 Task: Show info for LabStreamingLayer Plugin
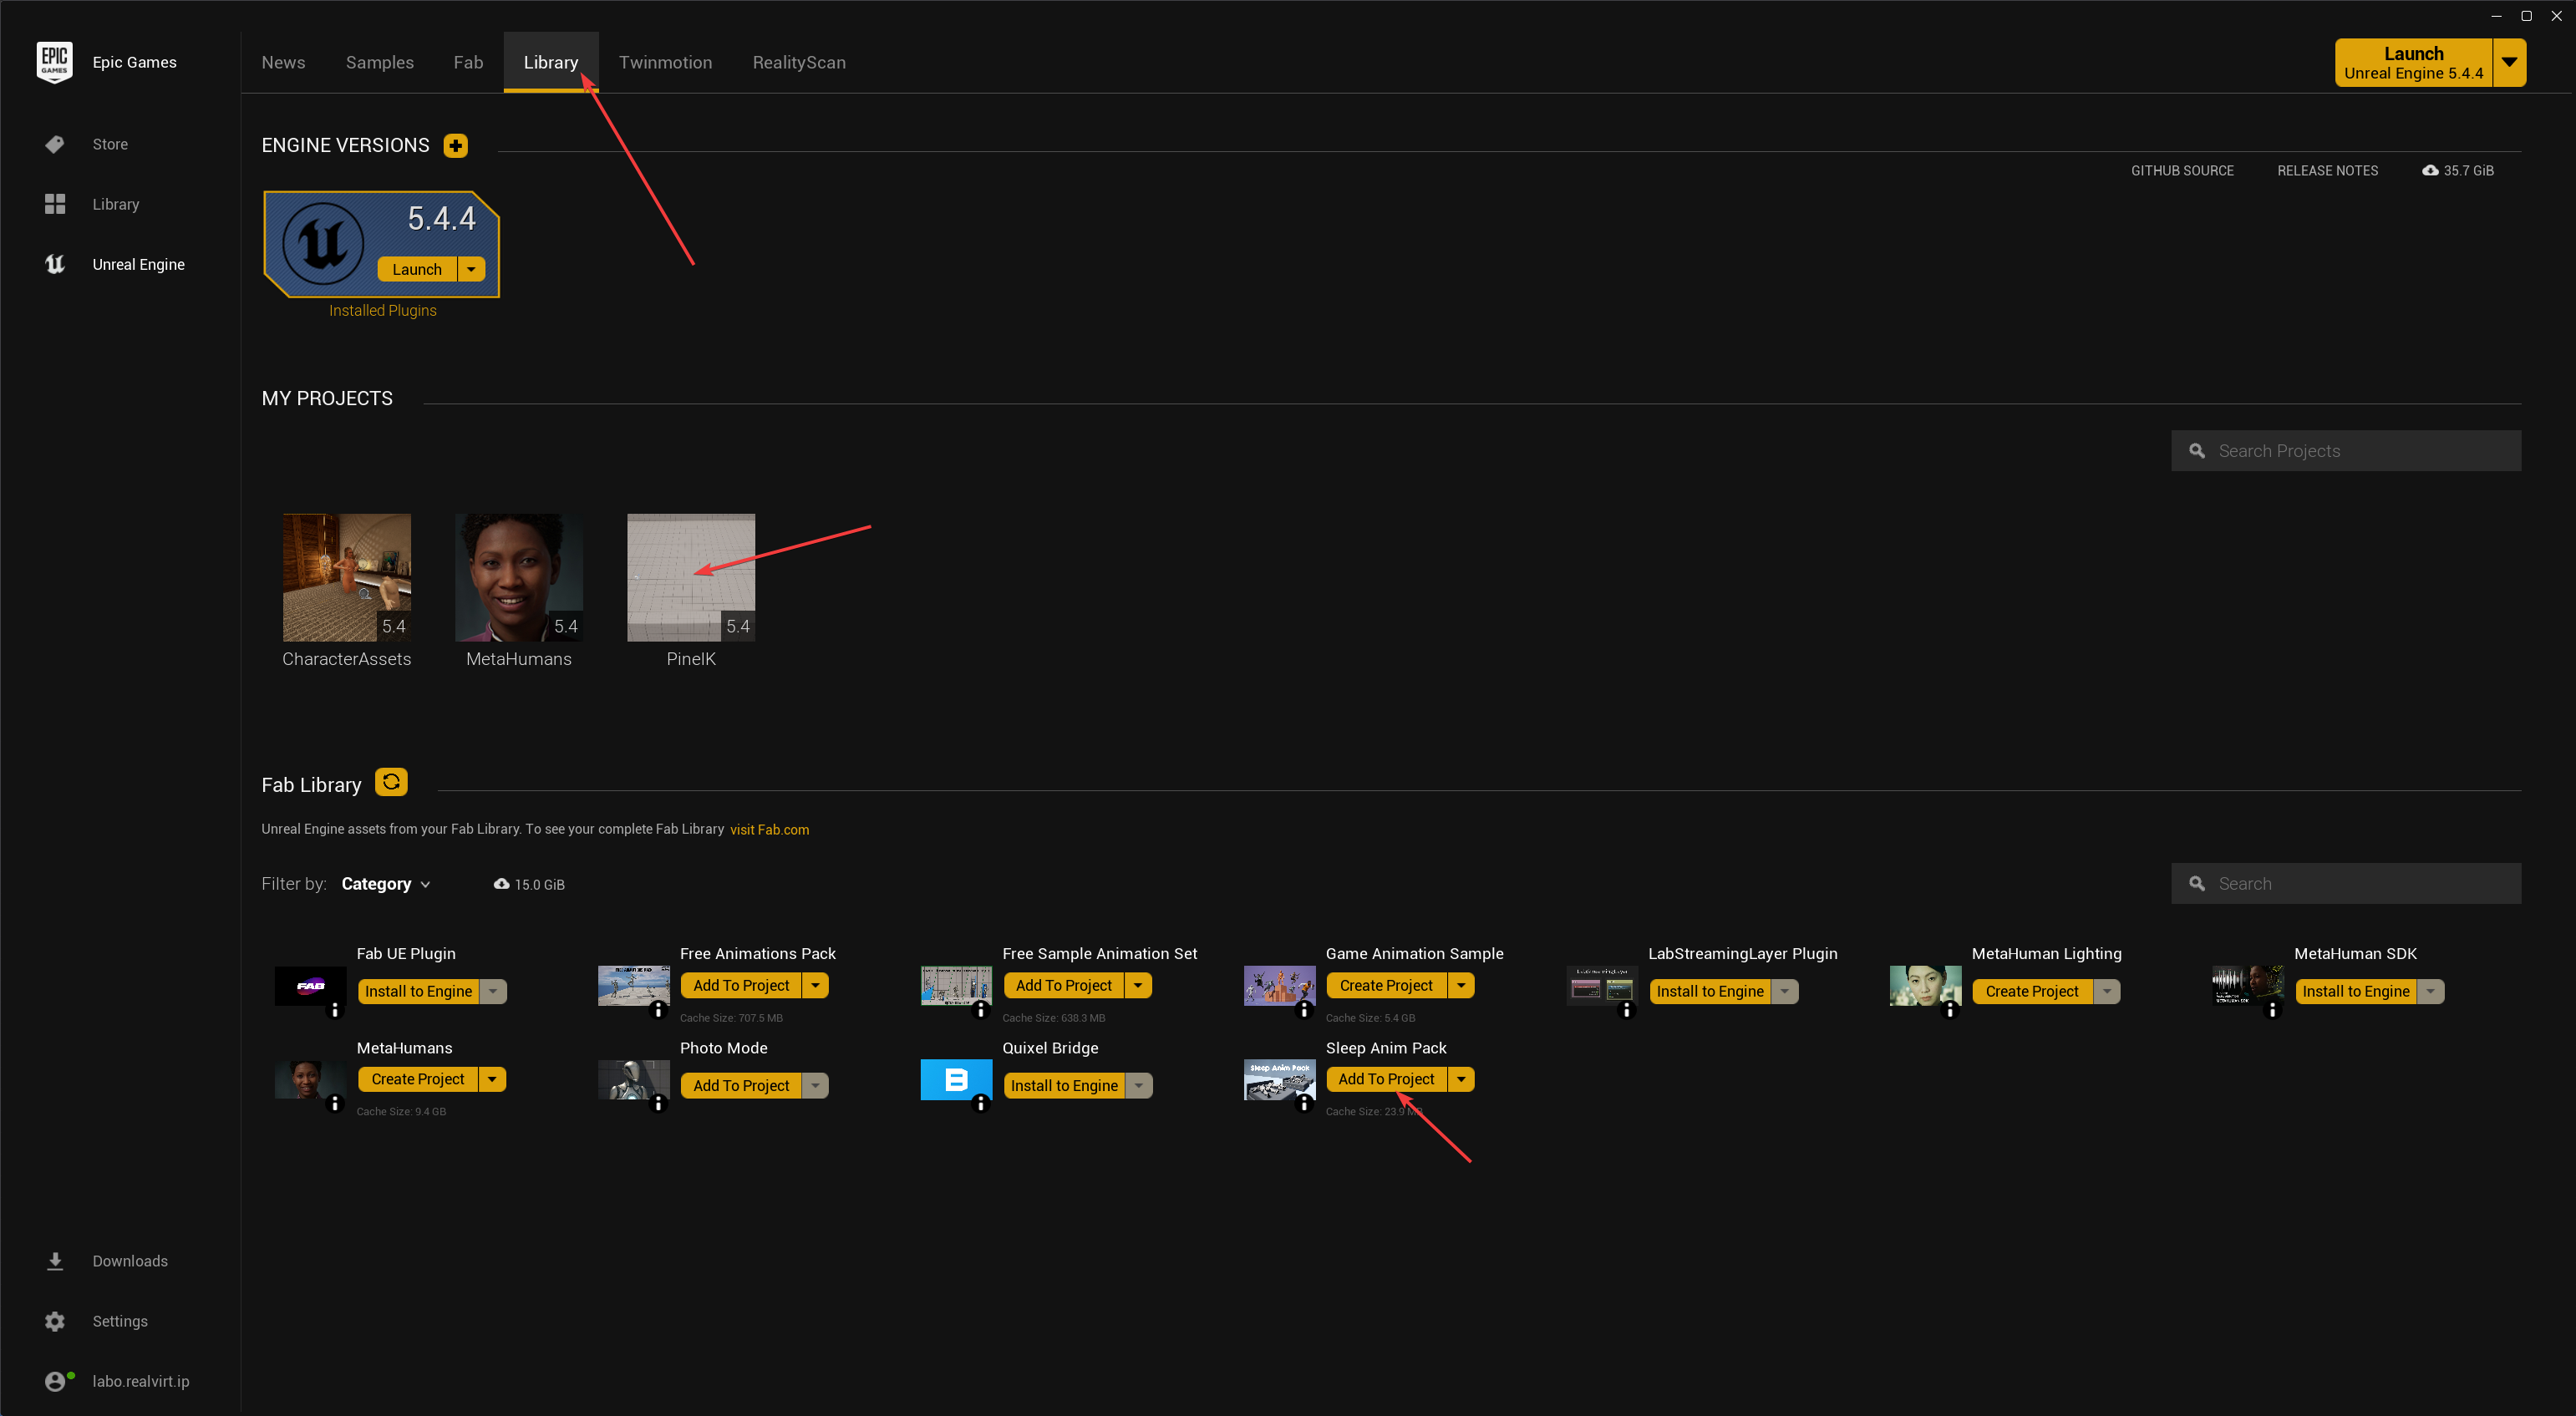1627,1010
